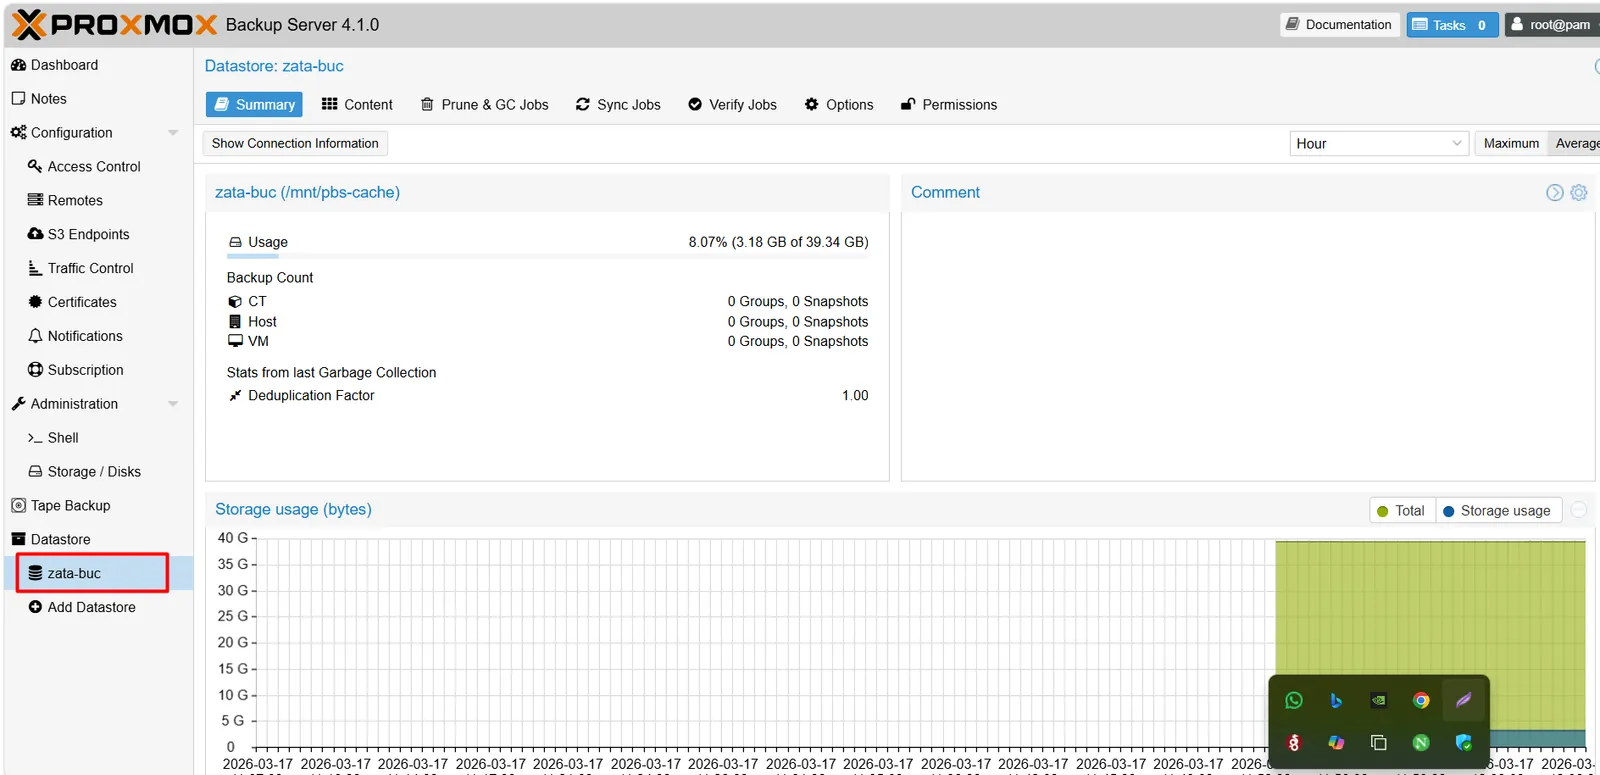Viewport: 1600px width, 775px height.
Task: Toggle the Total series legend
Action: point(1401,511)
